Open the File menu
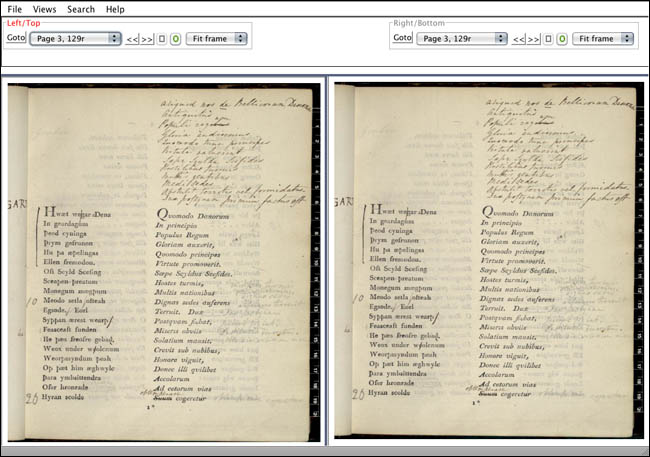Screen dimensions: 650x457 click(x=15, y=9)
